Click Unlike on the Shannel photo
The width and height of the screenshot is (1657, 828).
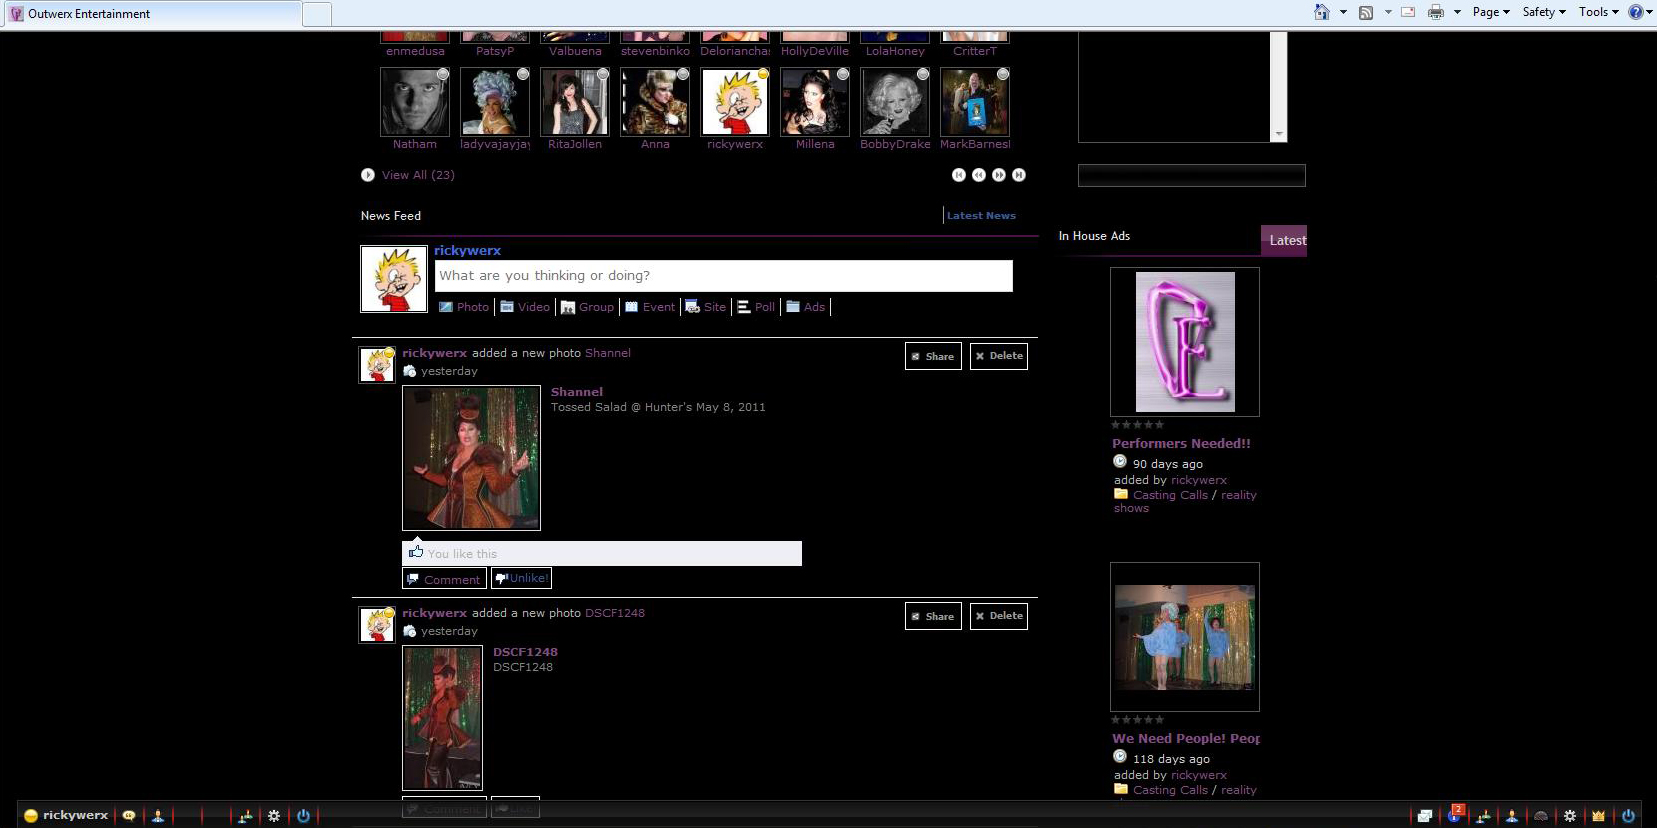[x=521, y=578]
